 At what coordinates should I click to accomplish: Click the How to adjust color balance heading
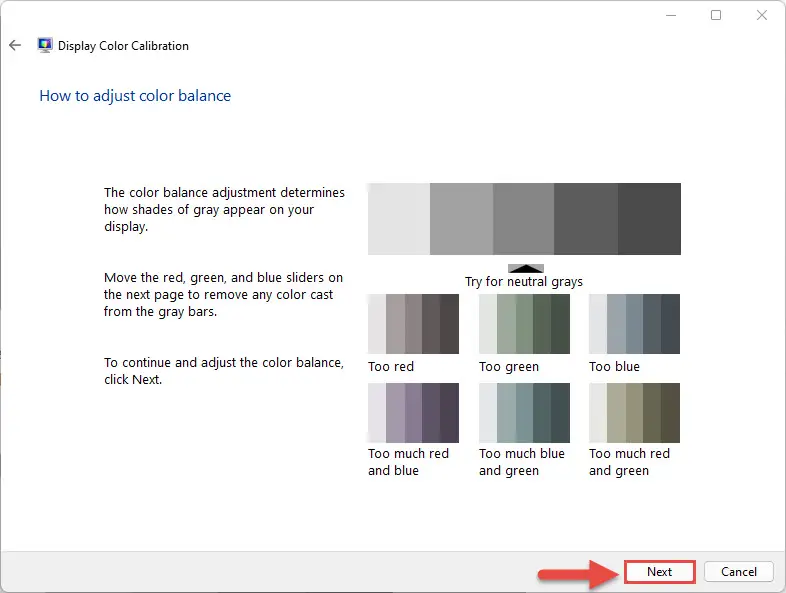(x=135, y=96)
